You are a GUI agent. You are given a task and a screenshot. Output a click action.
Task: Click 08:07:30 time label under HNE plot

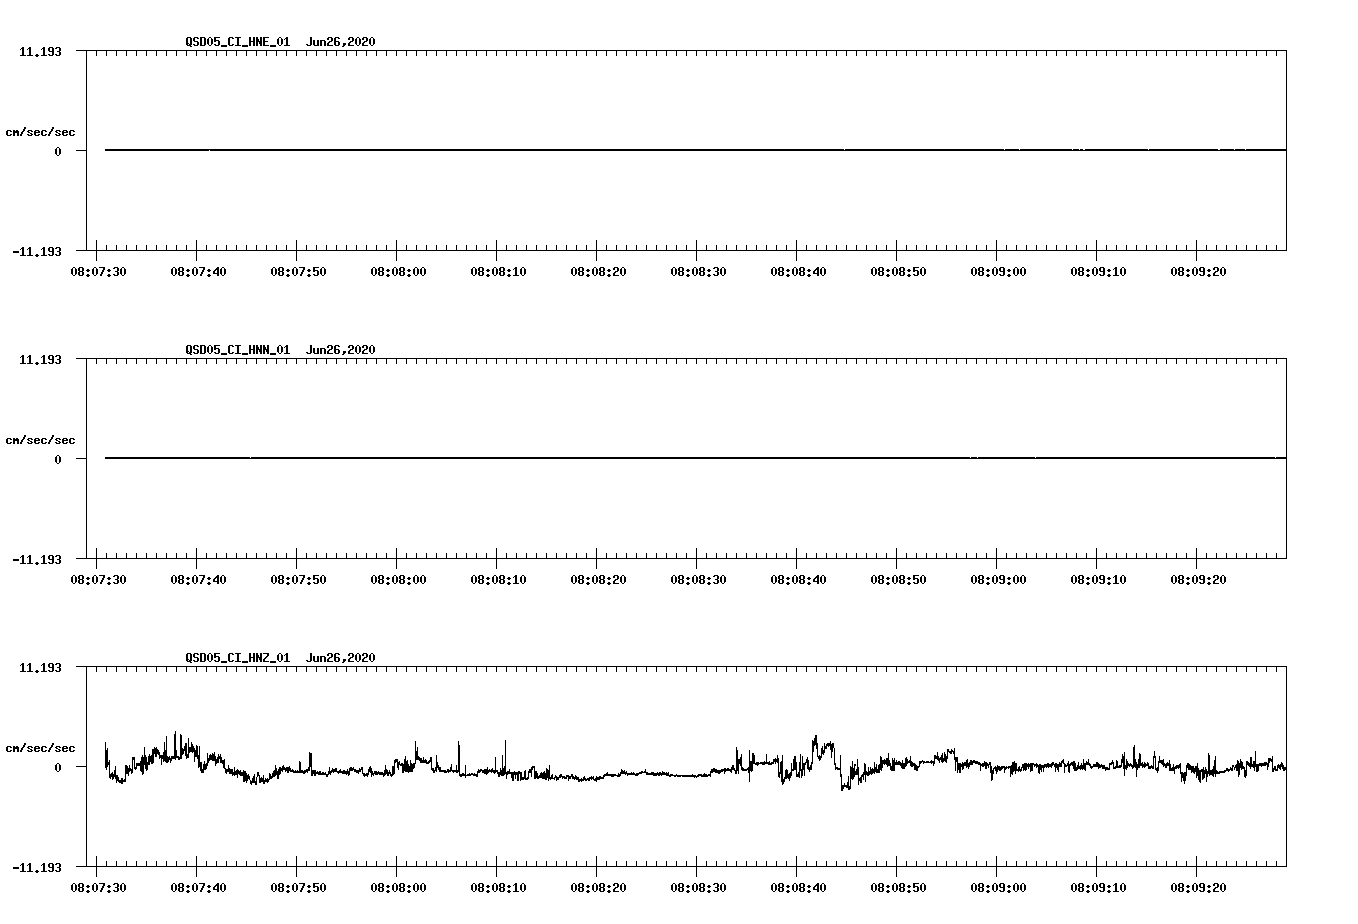pos(98,271)
